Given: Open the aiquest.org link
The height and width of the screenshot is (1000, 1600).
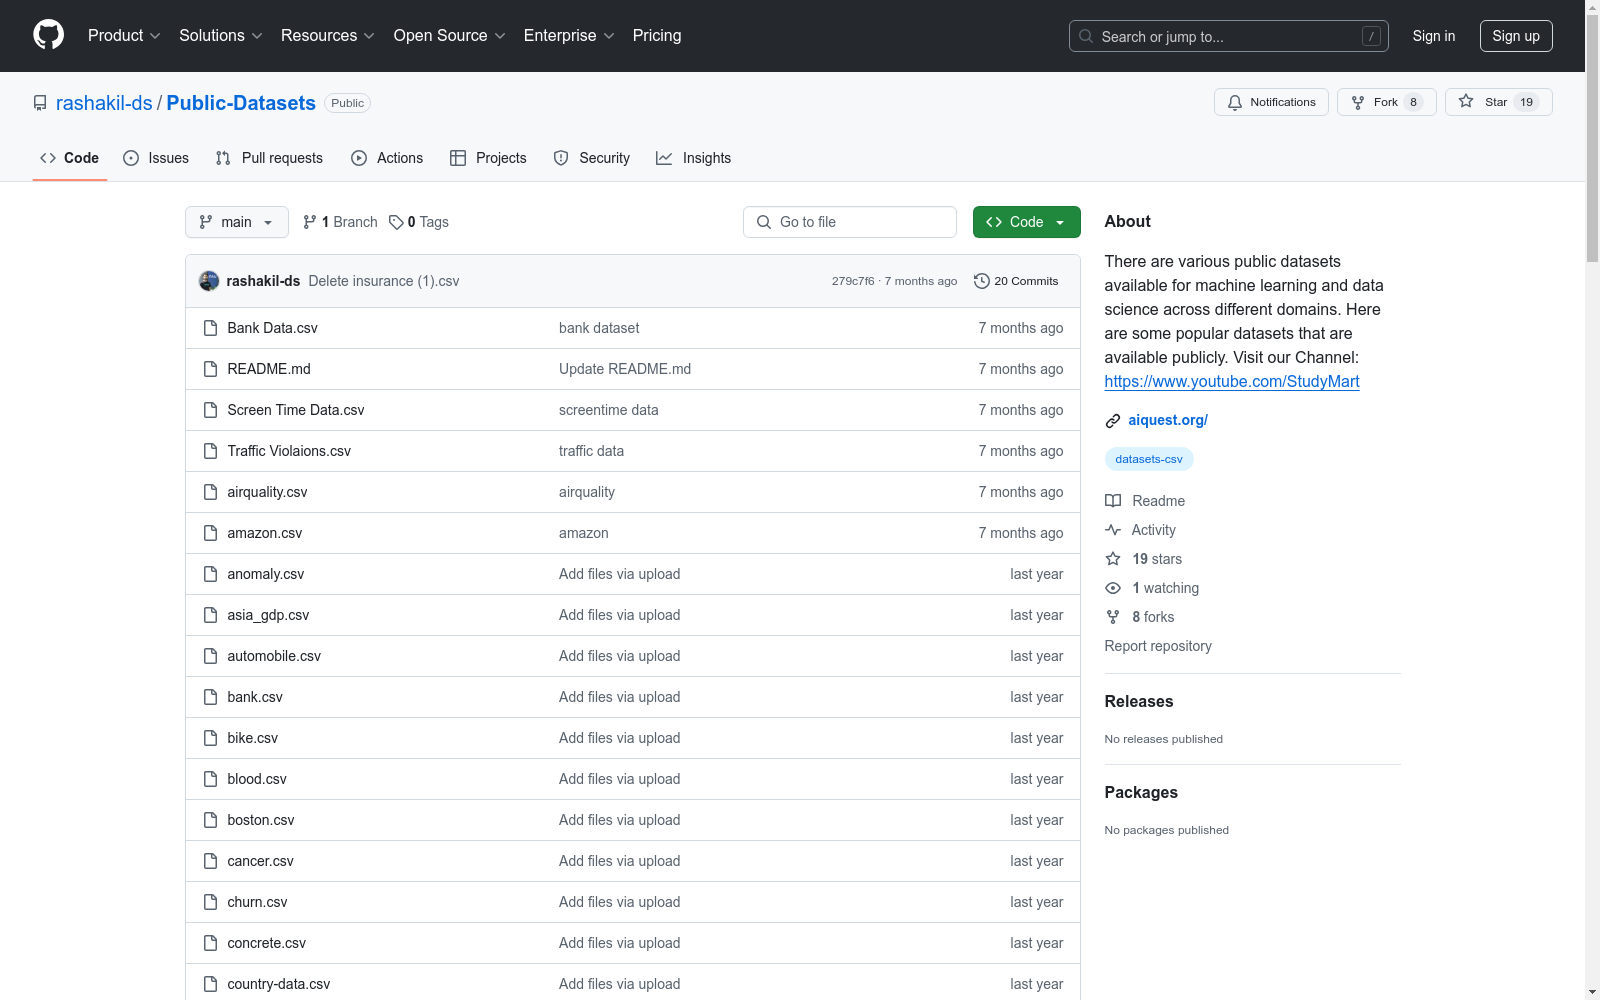Looking at the screenshot, I should (x=1168, y=420).
